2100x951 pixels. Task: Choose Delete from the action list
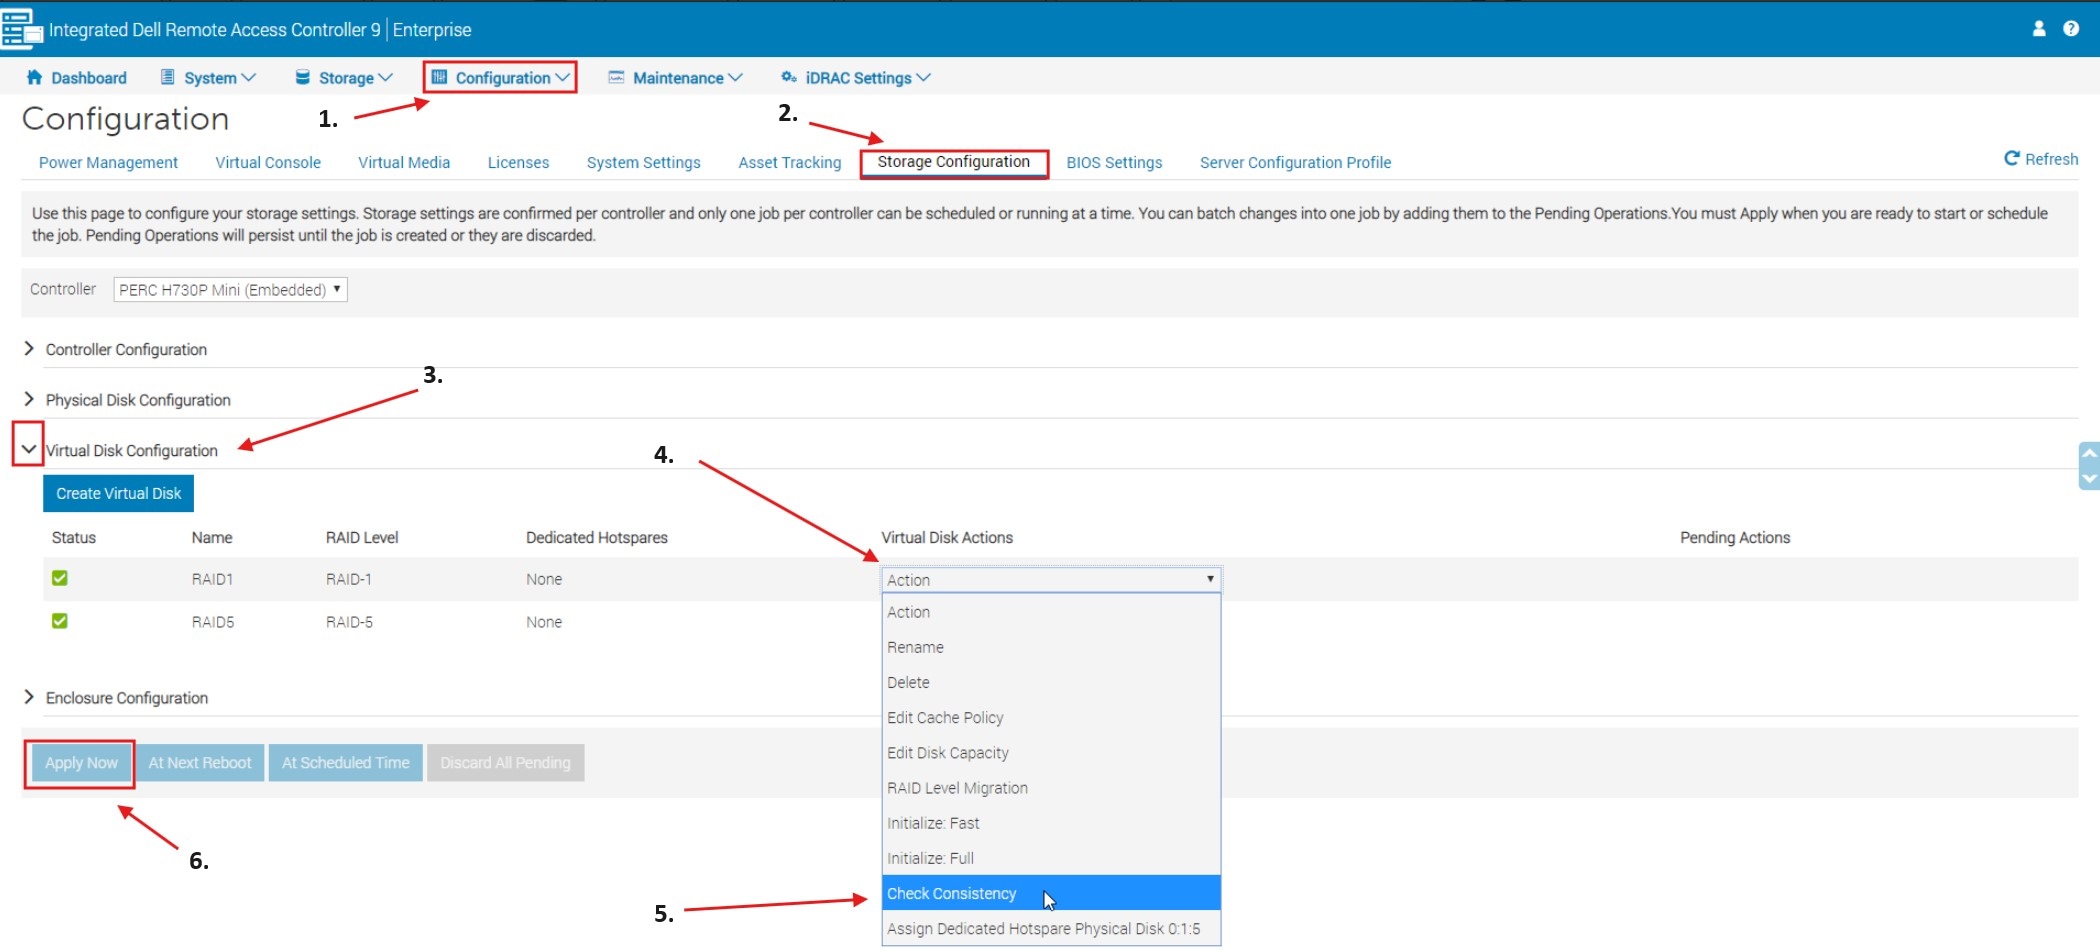tap(1051, 682)
